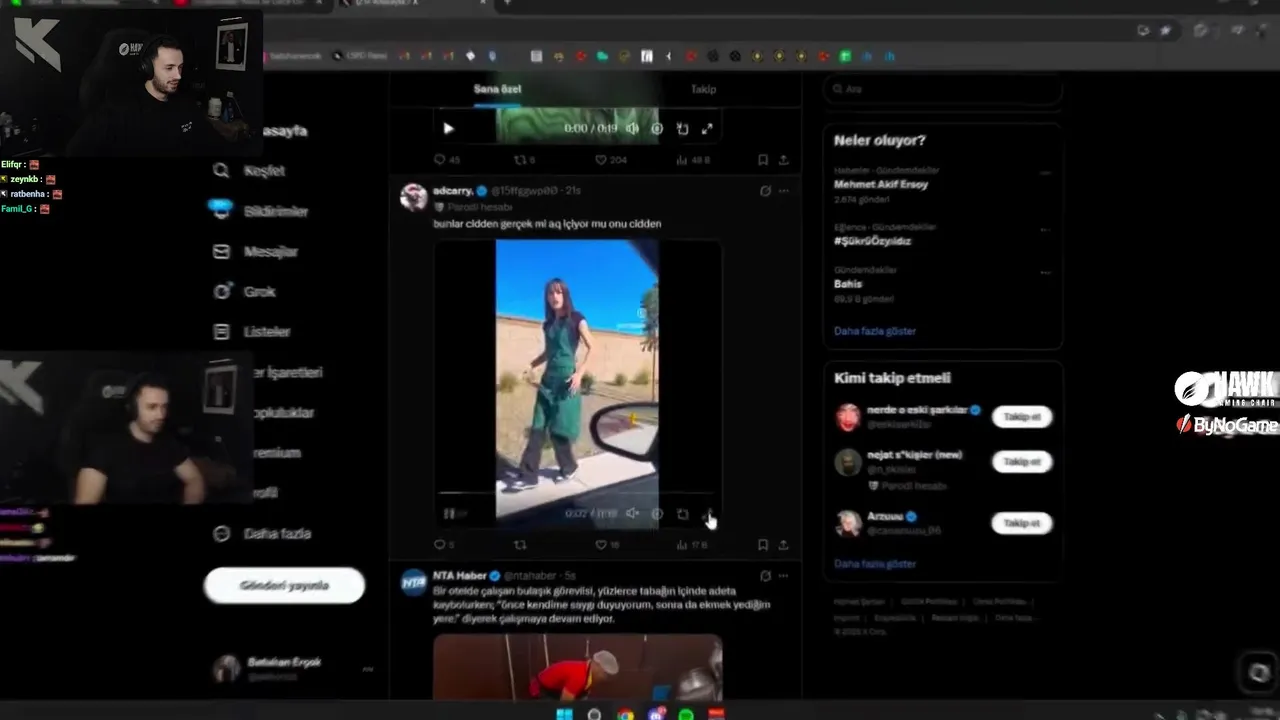The image size is (1280, 720).
Task: Play the top video at 0:00 / 0:19
Action: [x=448, y=128]
